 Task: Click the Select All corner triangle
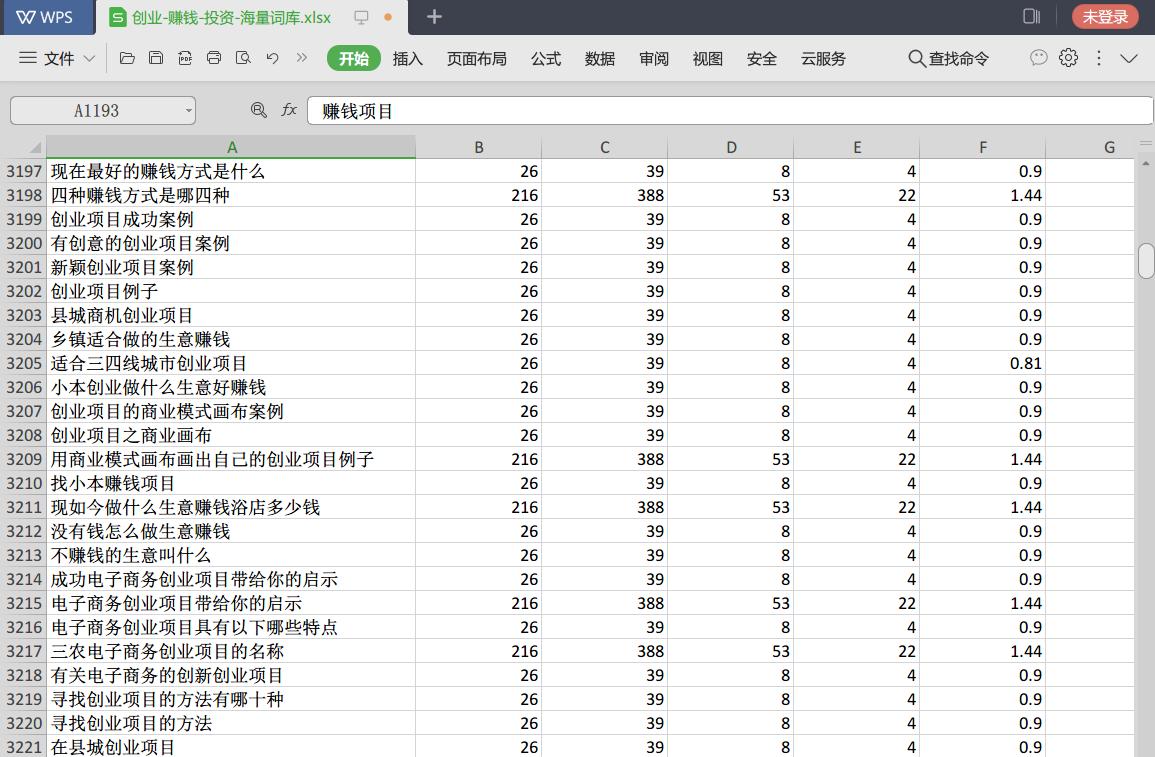tap(35, 147)
